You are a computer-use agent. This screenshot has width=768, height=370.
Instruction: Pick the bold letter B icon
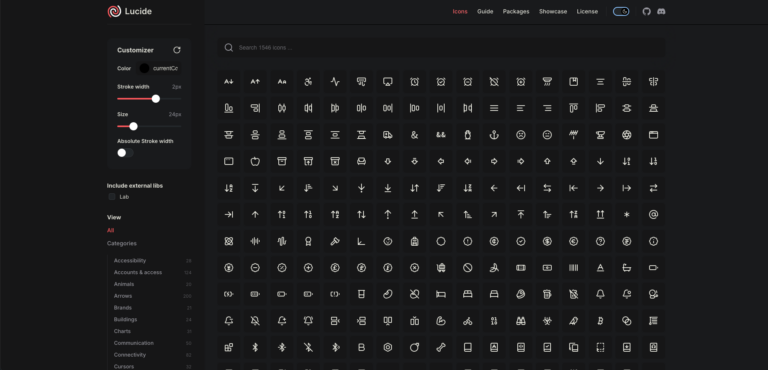click(361, 347)
